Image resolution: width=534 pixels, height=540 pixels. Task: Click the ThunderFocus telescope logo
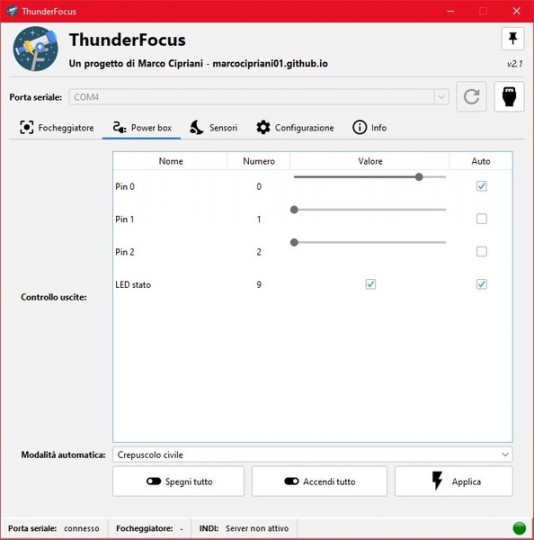(x=35, y=49)
